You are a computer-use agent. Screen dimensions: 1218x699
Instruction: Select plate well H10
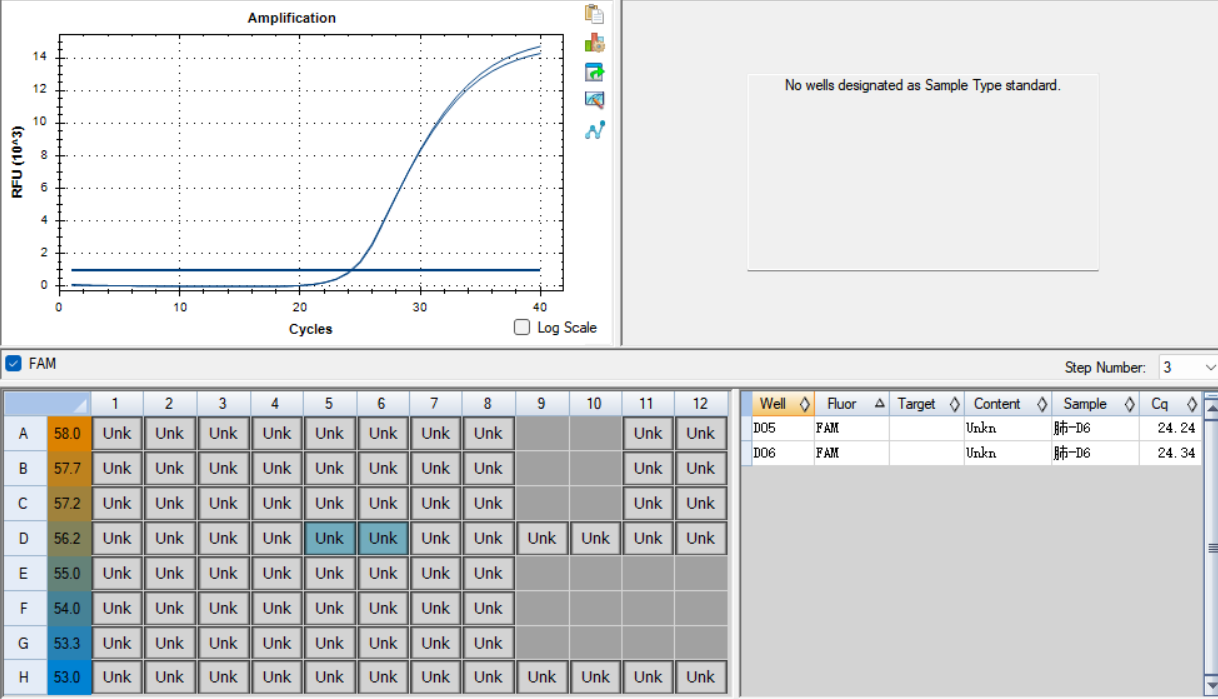[595, 677]
